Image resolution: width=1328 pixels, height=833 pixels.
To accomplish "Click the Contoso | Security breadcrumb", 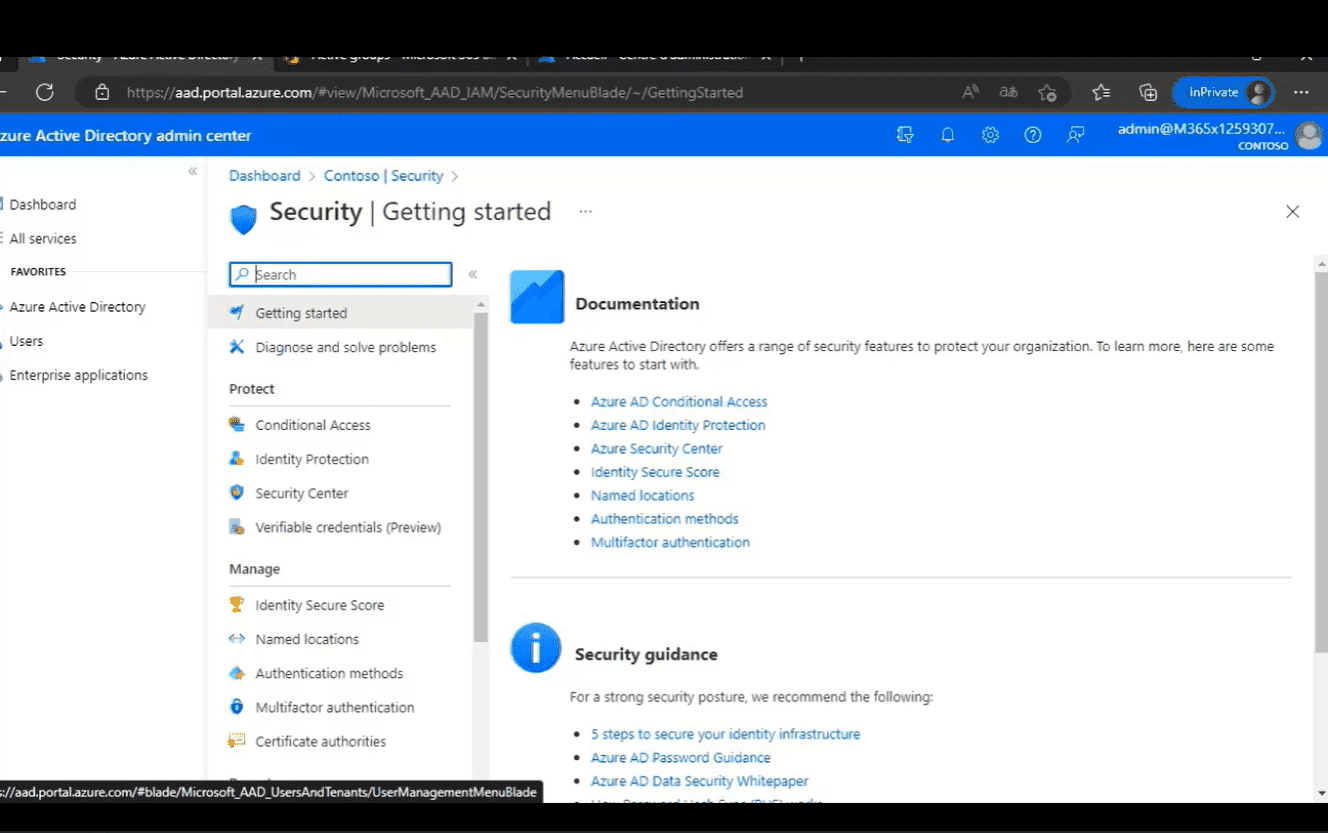I will point(383,175).
